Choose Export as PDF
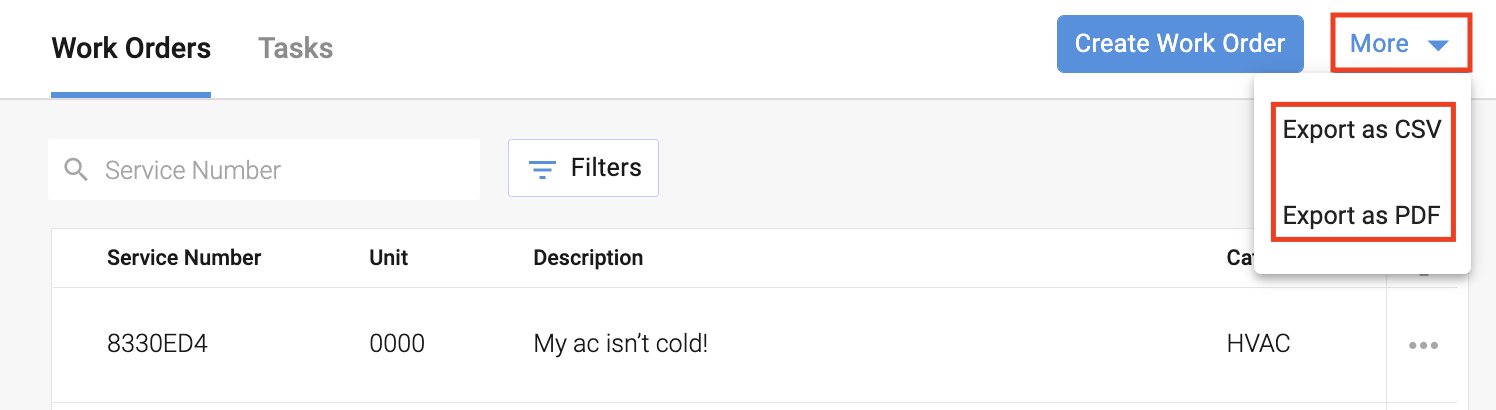 click(x=1362, y=215)
